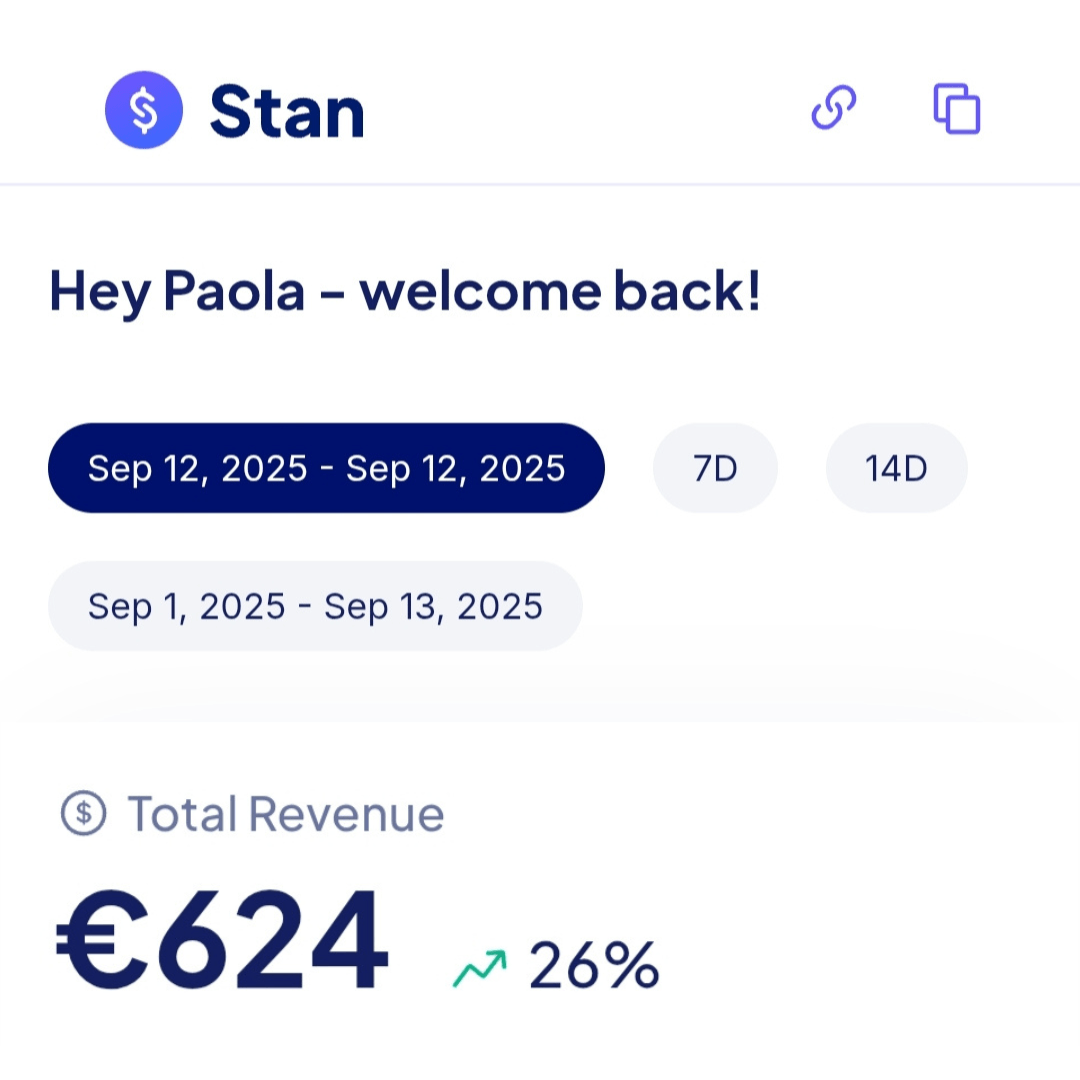This screenshot has width=1080, height=1080.
Task: Click the green upward trend arrow
Action: [x=480, y=968]
